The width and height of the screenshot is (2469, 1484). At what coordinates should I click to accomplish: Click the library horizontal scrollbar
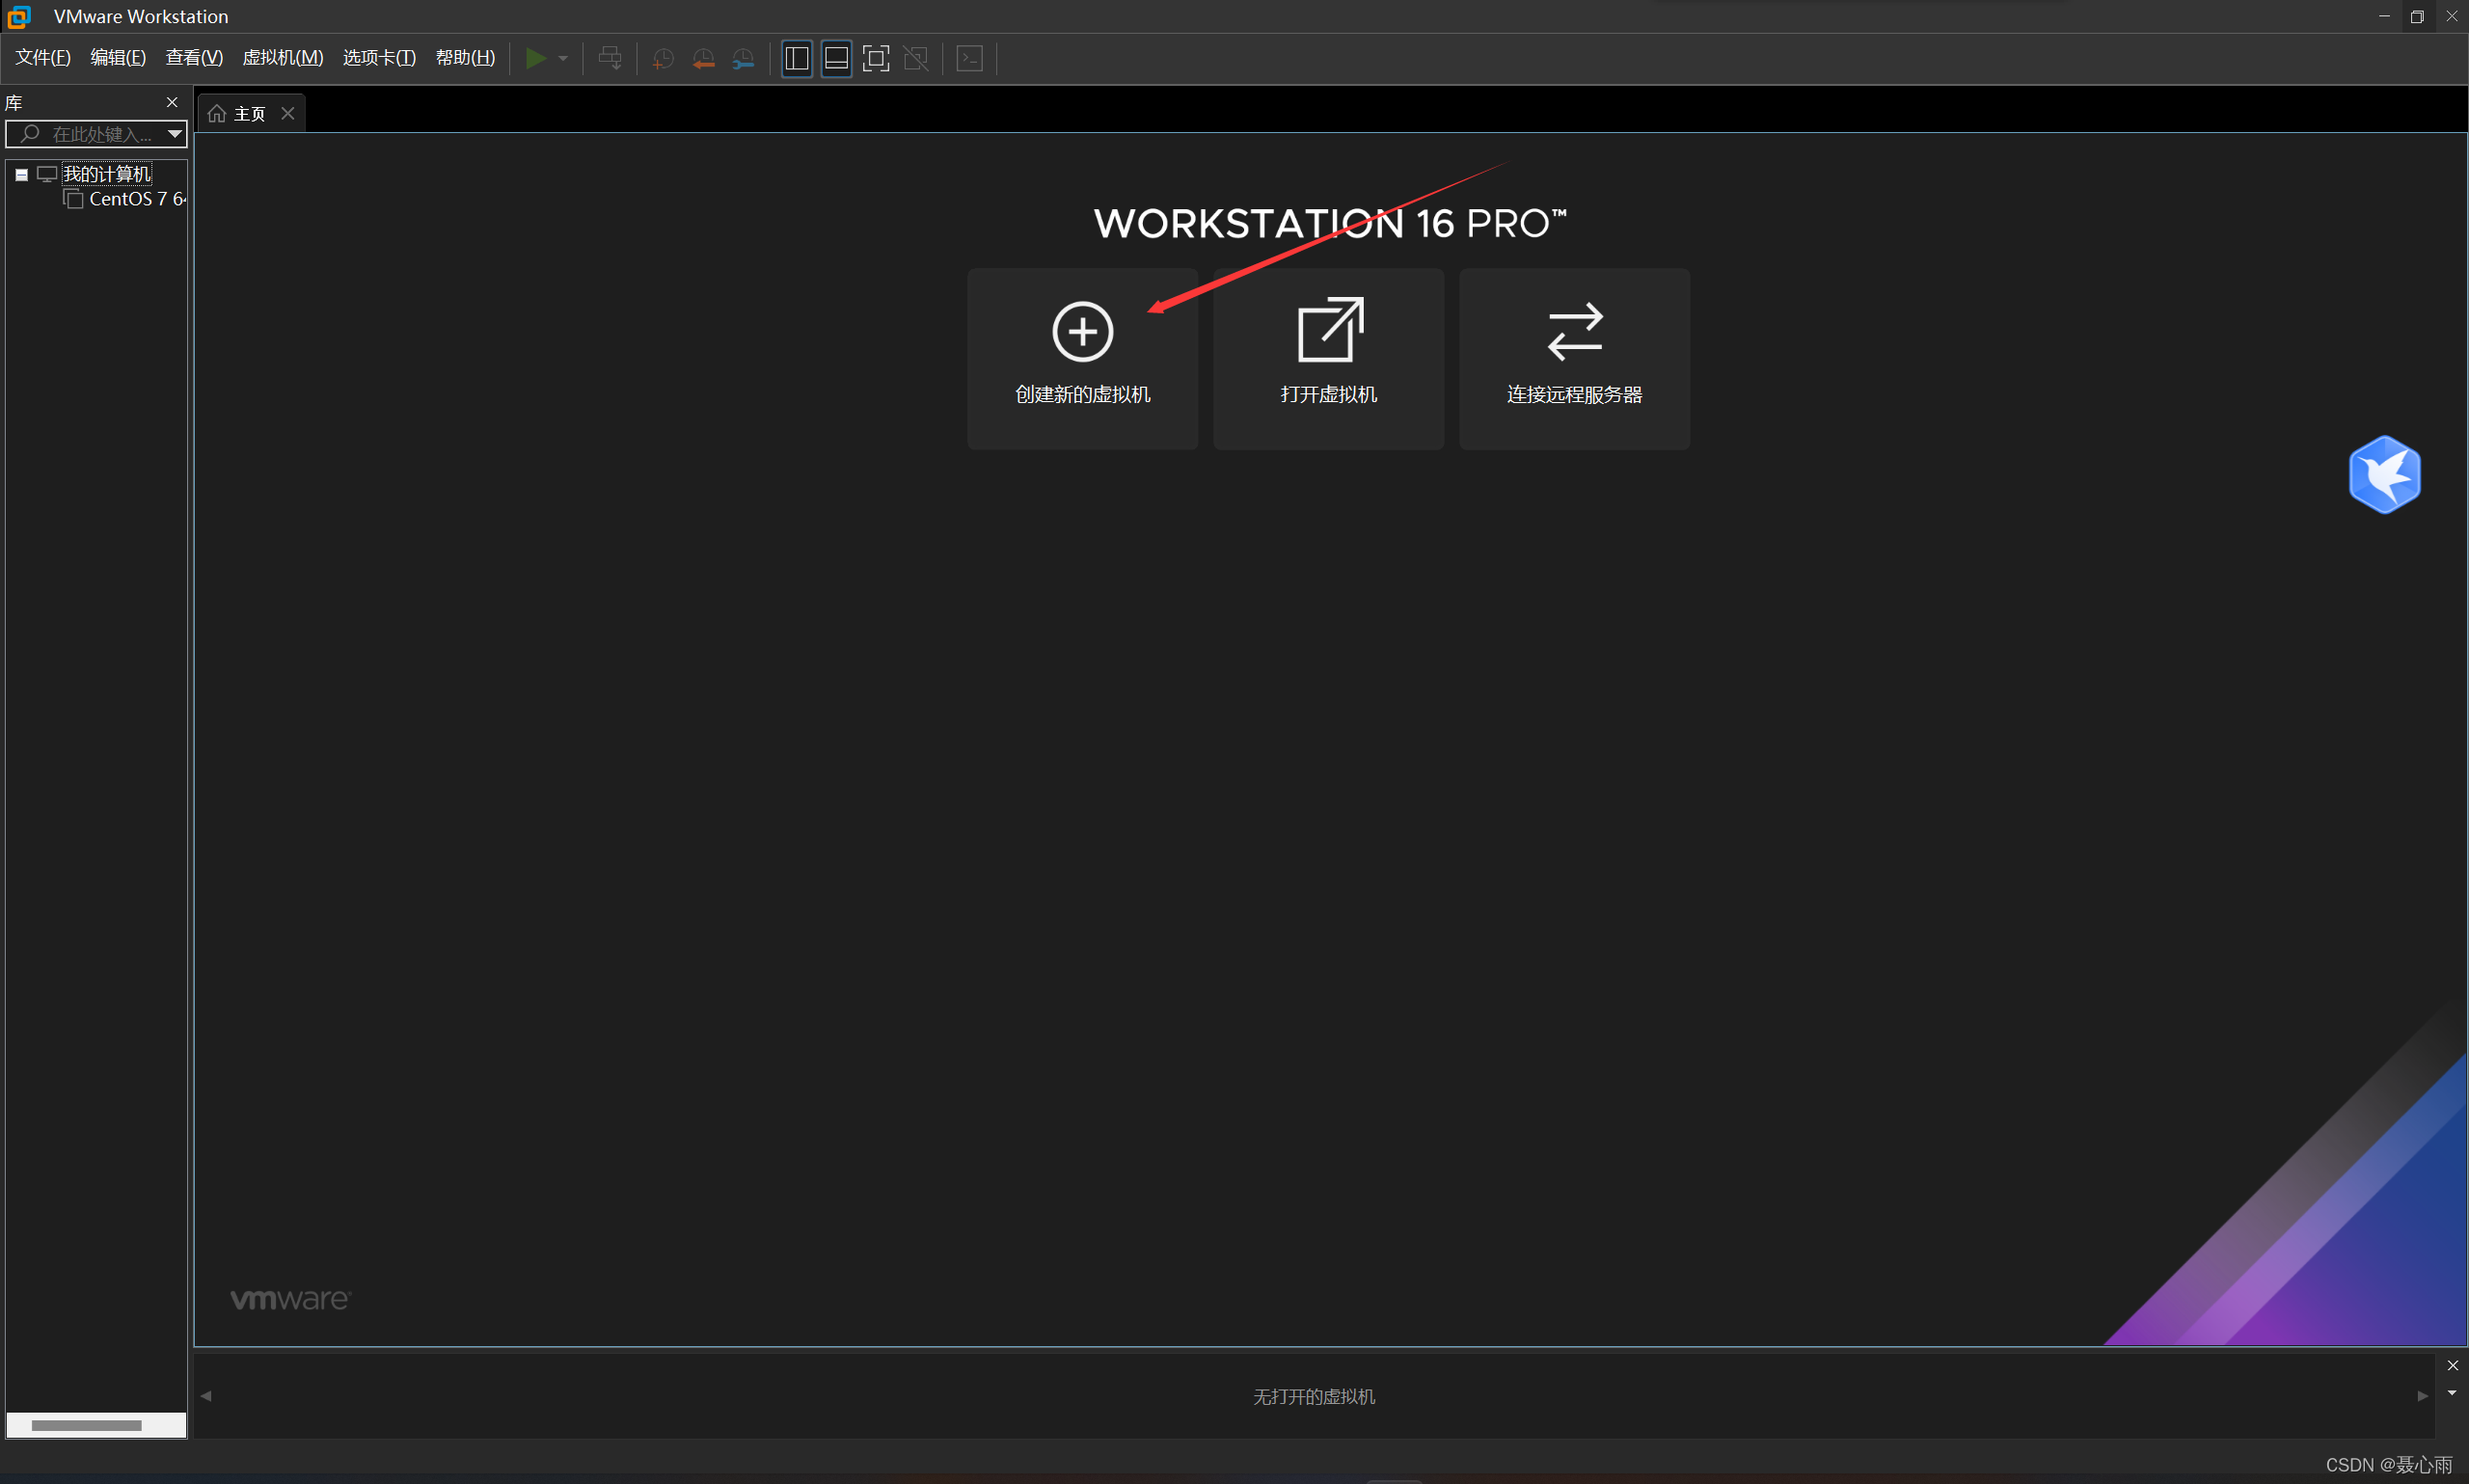[x=87, y=1425]
